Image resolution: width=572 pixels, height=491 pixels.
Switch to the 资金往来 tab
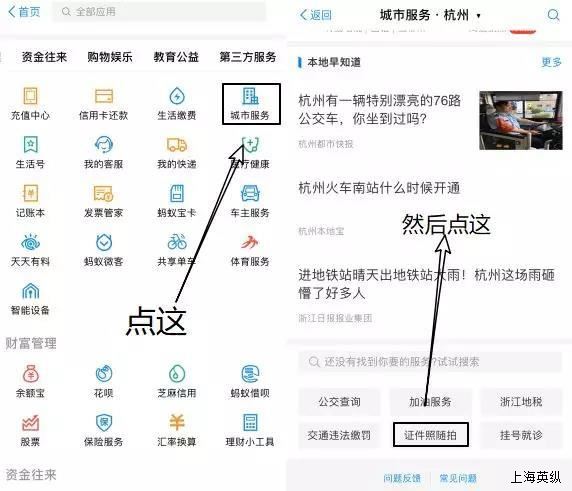[x=44, y=57]
